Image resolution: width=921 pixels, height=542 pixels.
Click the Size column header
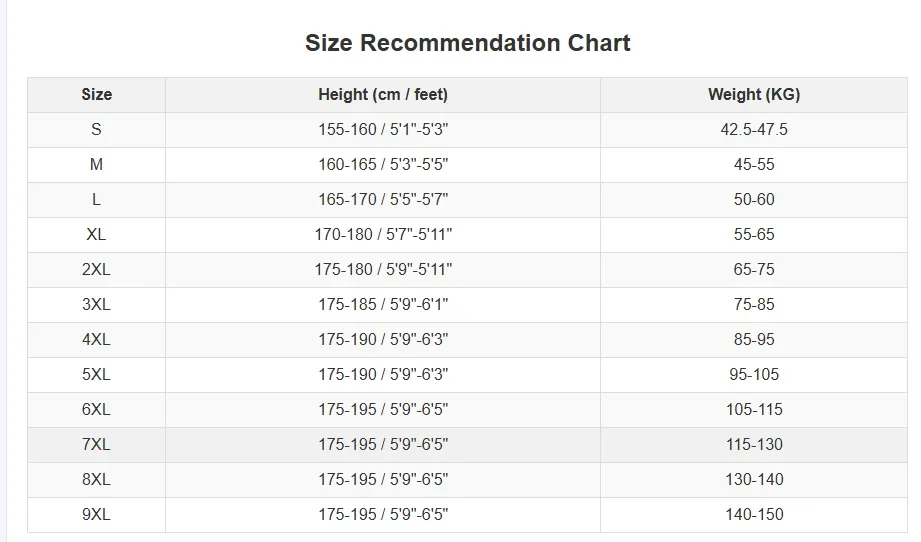point(96,95)
